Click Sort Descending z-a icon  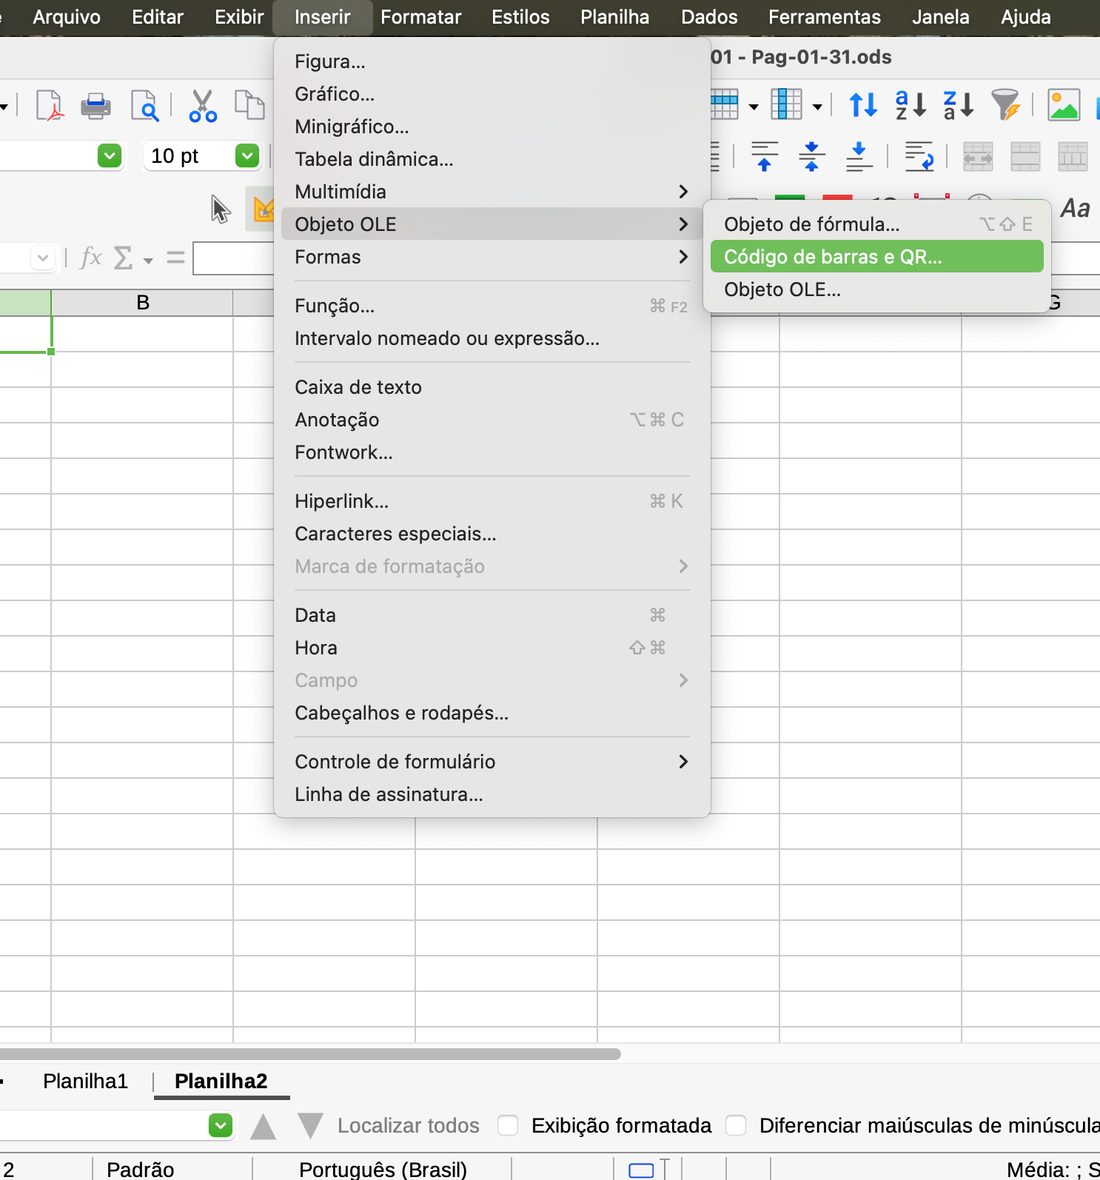click(x=959, y=105)
